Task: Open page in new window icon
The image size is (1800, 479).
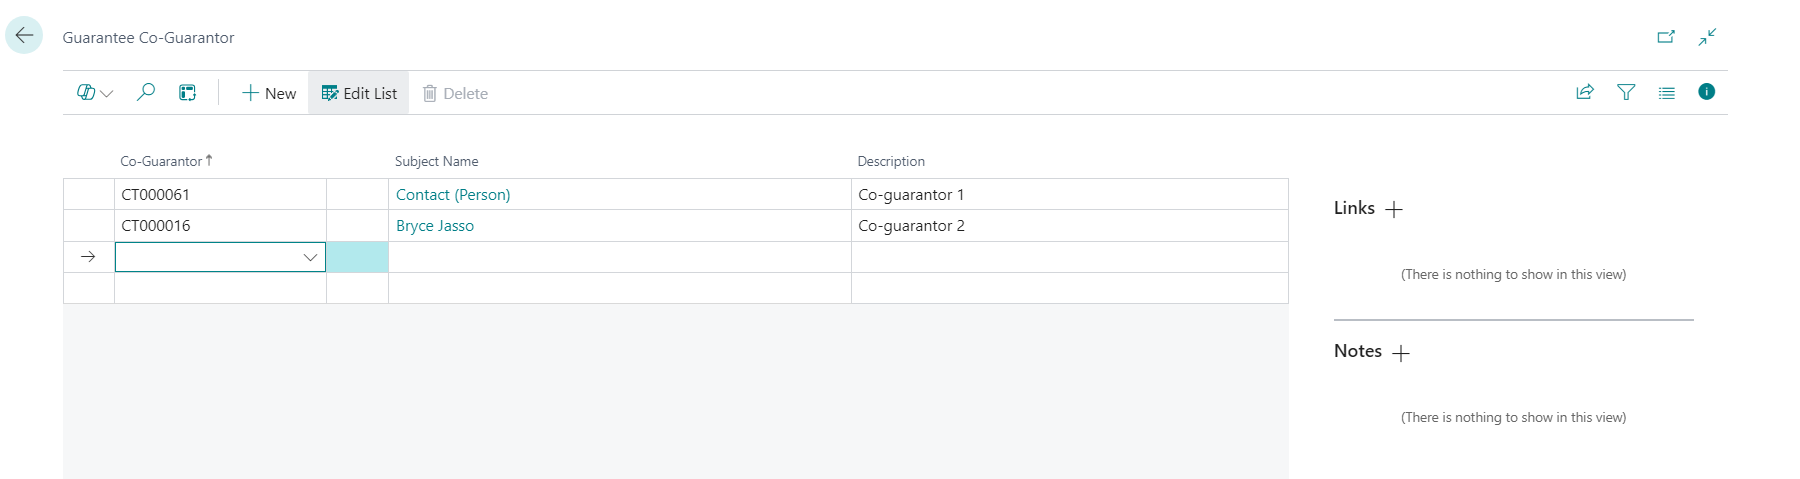Action: 1666,37
